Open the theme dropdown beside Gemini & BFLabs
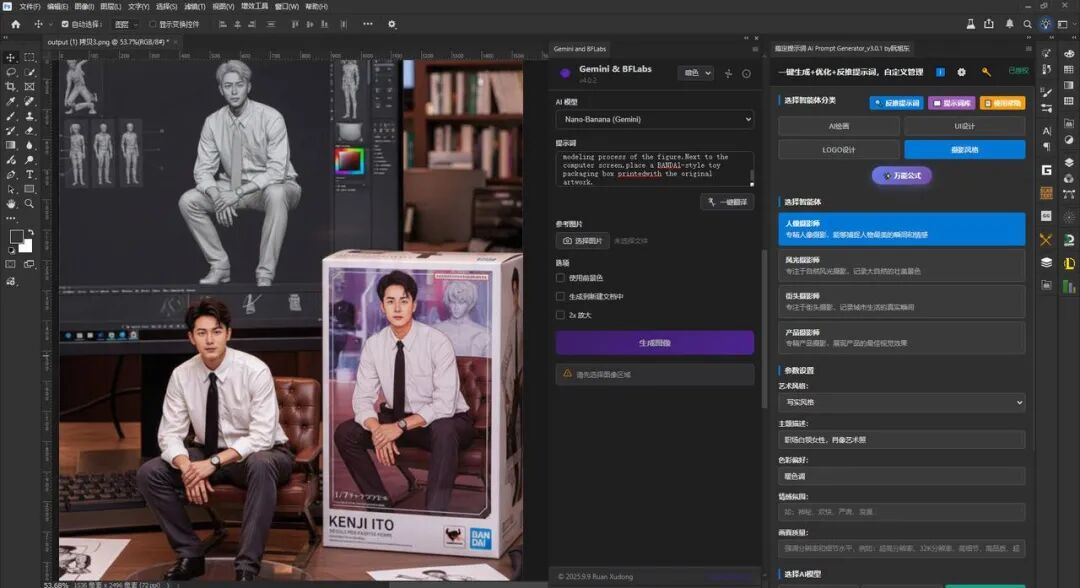Viewport: 1080px width, 588px height. click(696, 73)
